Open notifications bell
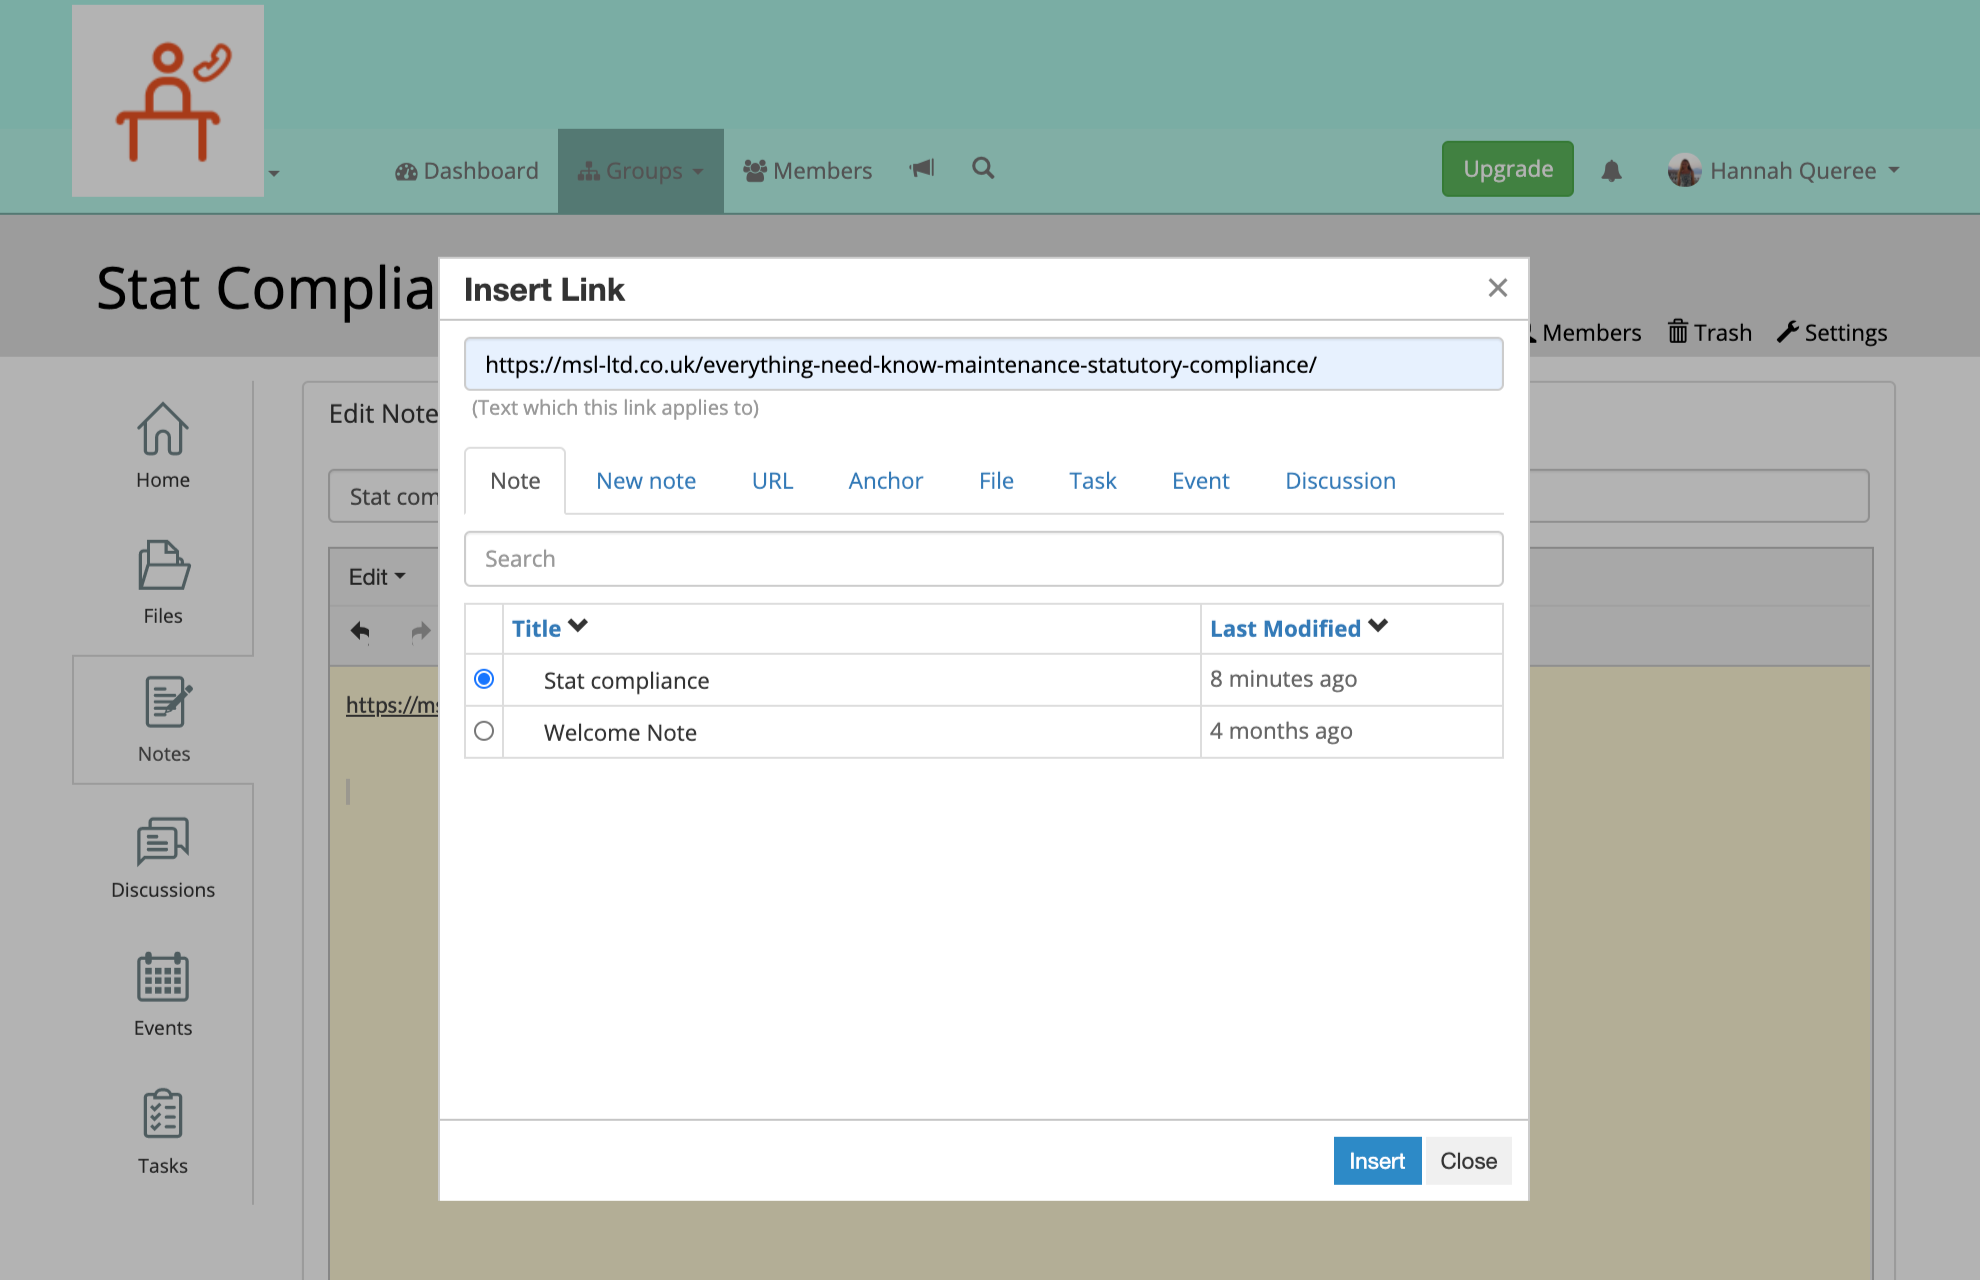The image size is (1980, 1280). 1611,171
